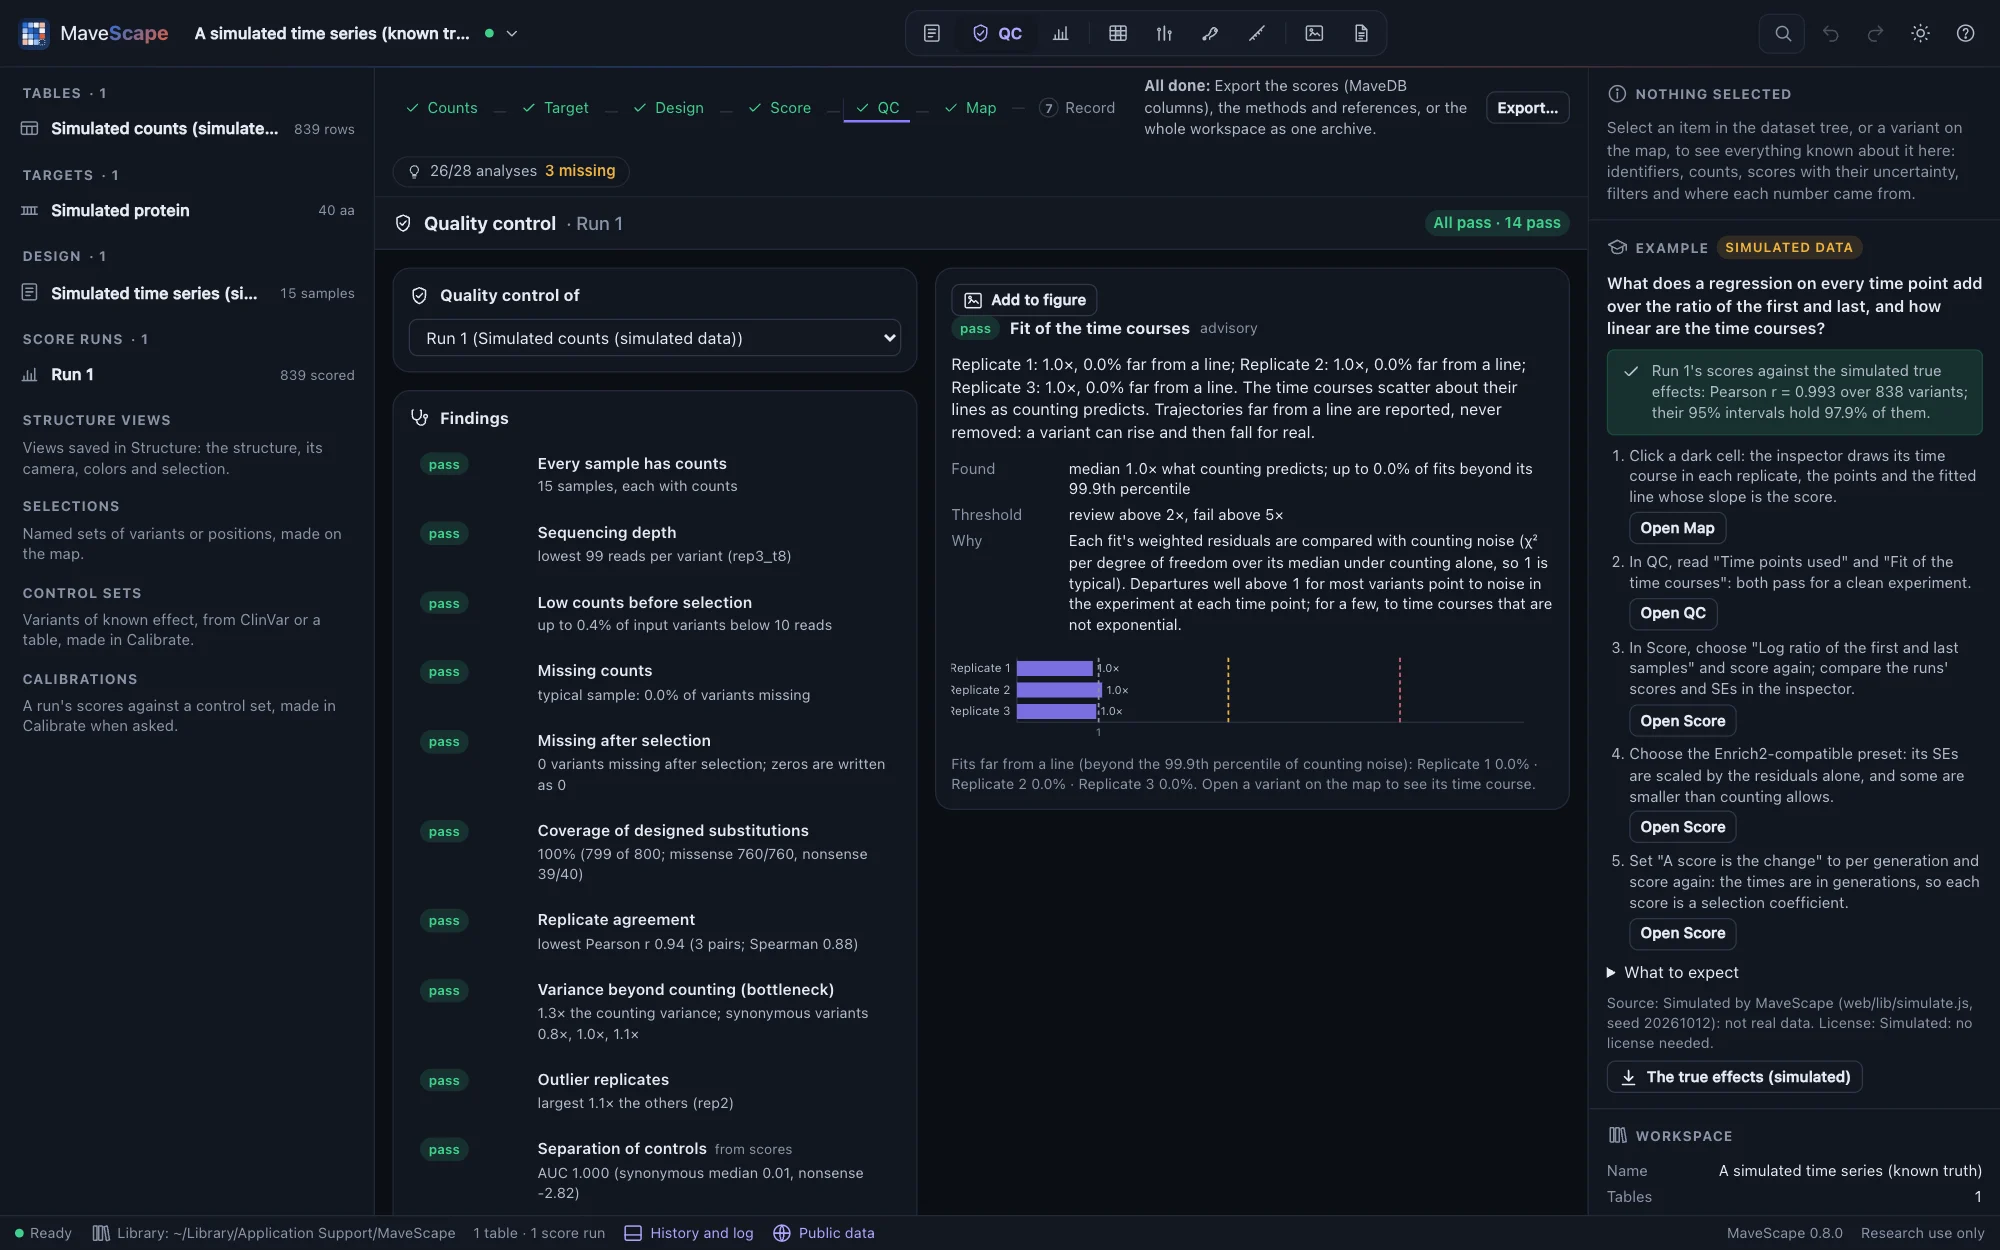The image size is (2000, 1250).
Task: Open the Structure molecule toolbar icon
Action: point(1210,33)
